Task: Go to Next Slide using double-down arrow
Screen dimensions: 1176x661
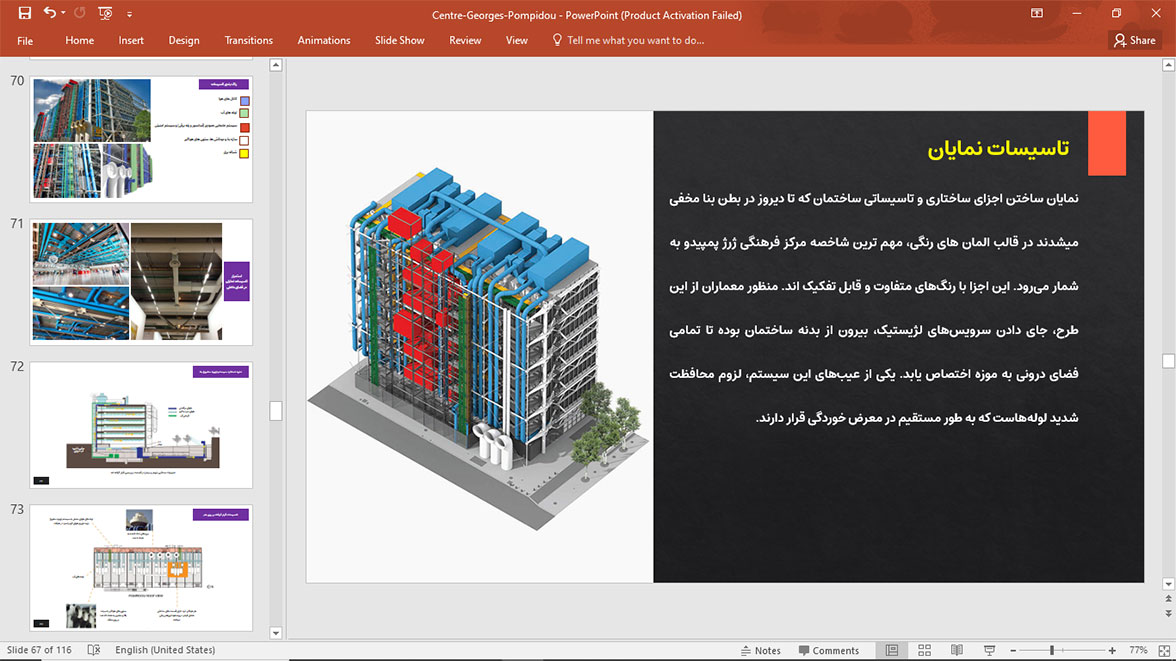Action: (x=1168, y=613)
